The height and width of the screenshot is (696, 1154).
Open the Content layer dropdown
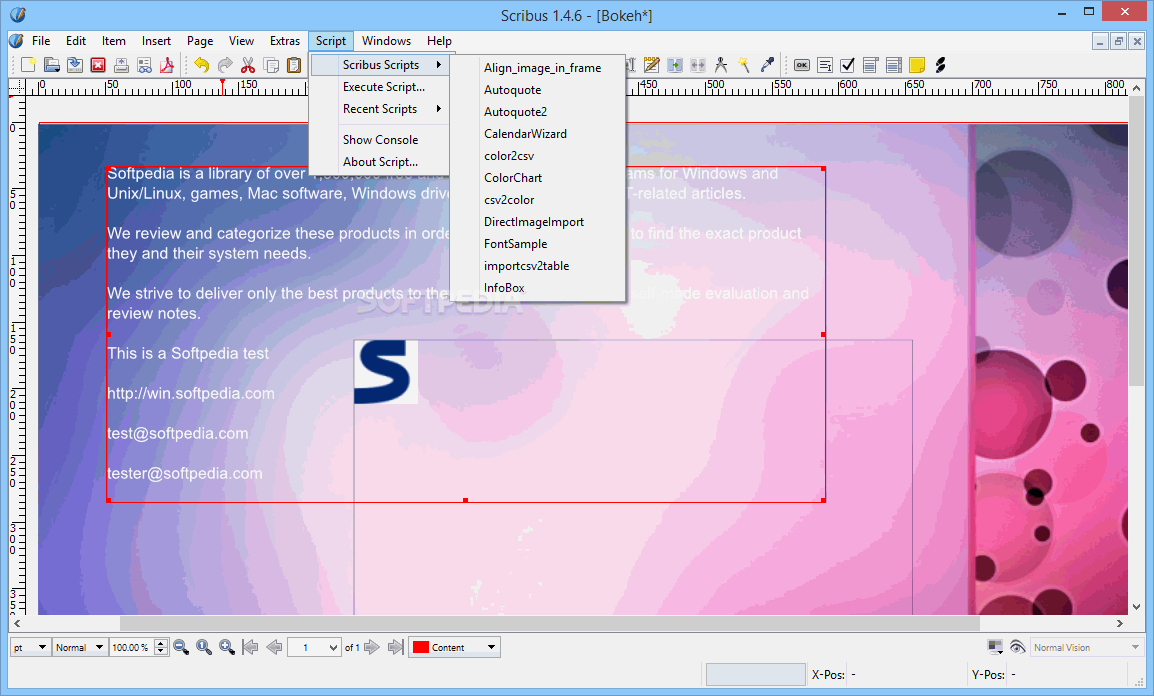tap(454, 647)
